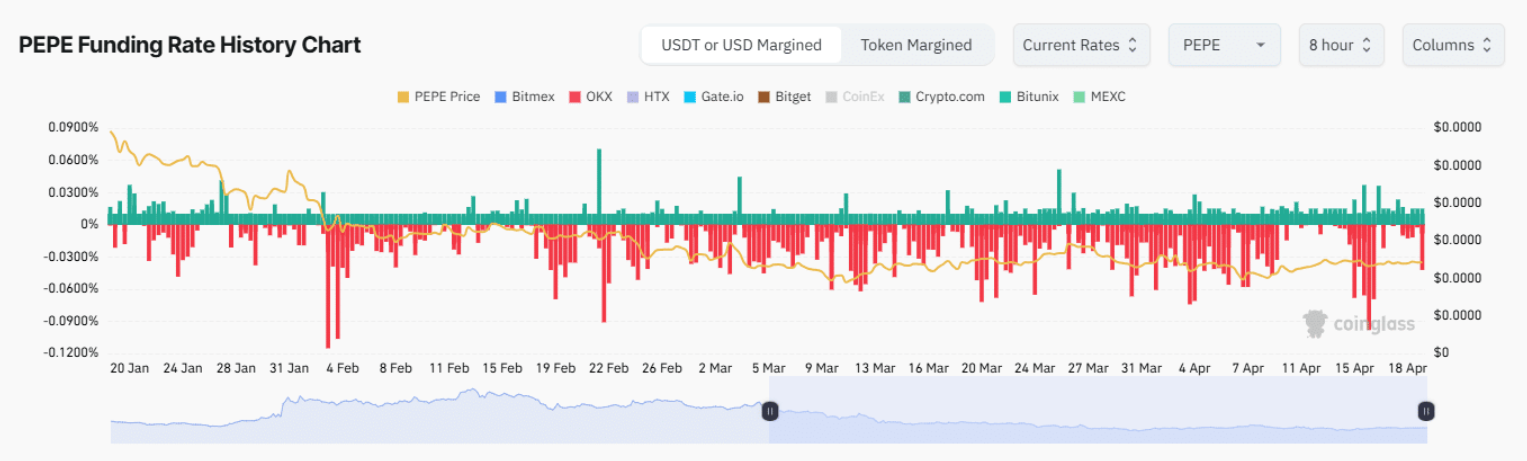Screen dimensions: 1527x461
Task: Click the right range slider handle
Action: [1426, 411]
